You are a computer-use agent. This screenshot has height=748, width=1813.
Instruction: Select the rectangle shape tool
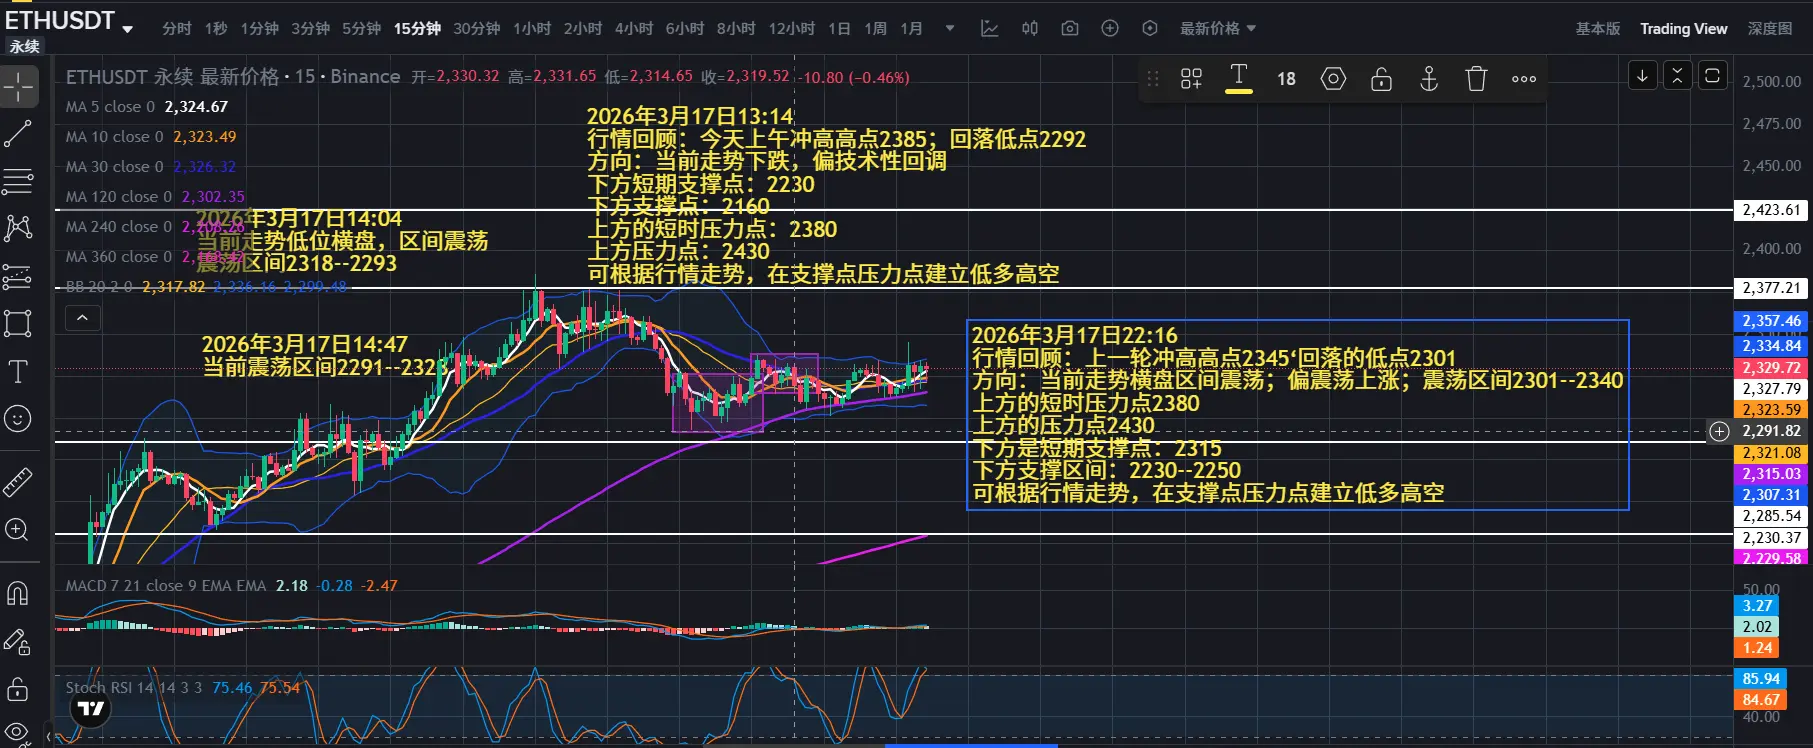[18, 323]
